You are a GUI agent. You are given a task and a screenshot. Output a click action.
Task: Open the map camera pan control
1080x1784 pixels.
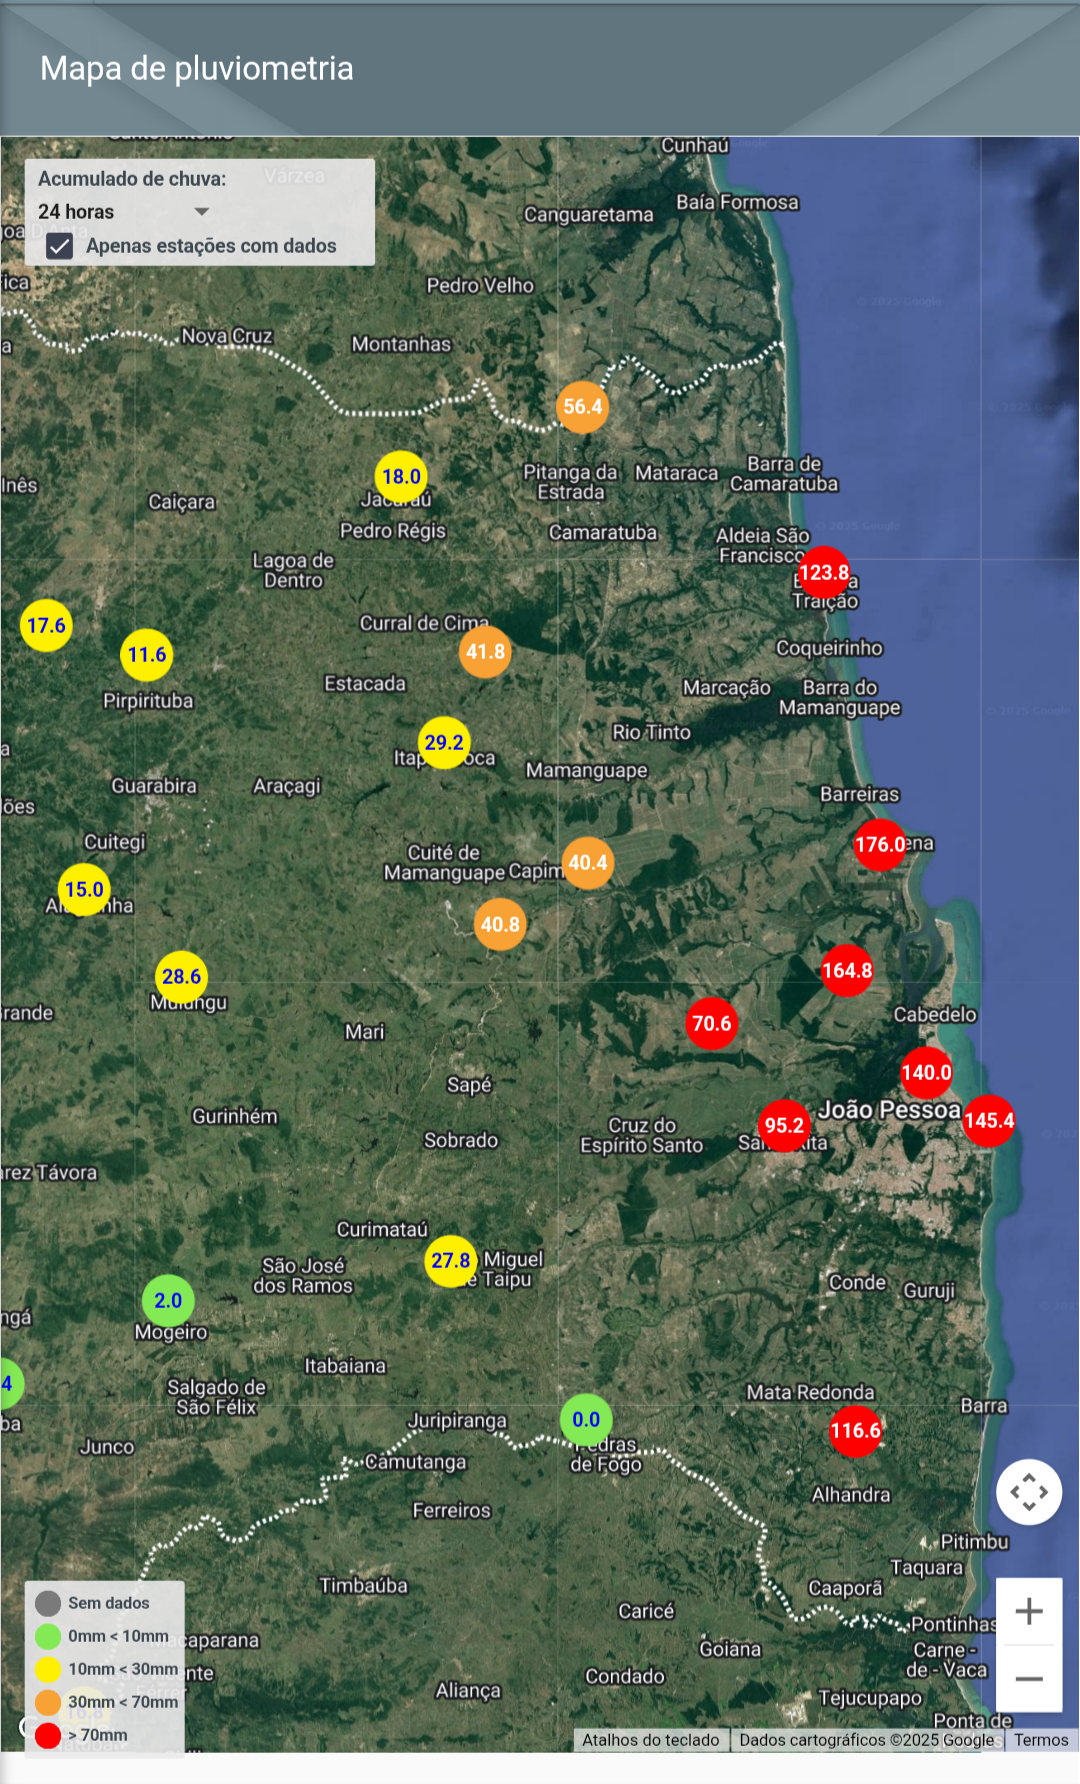click(1029, 1492)
